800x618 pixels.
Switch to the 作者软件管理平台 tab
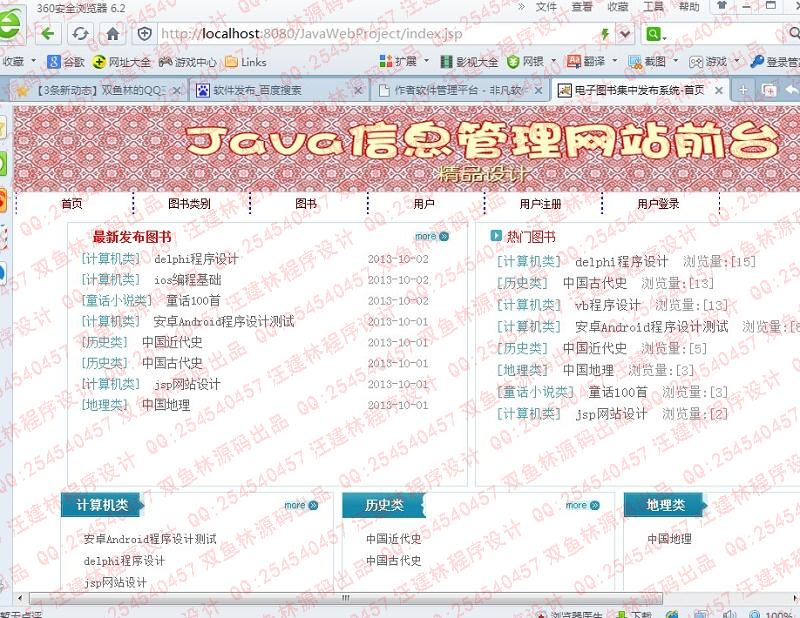[x=459, y=91]
